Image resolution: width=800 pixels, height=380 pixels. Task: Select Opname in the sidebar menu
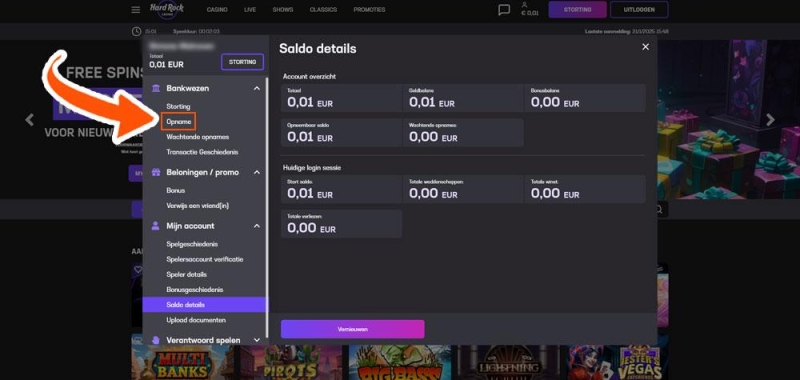(179, 122)
